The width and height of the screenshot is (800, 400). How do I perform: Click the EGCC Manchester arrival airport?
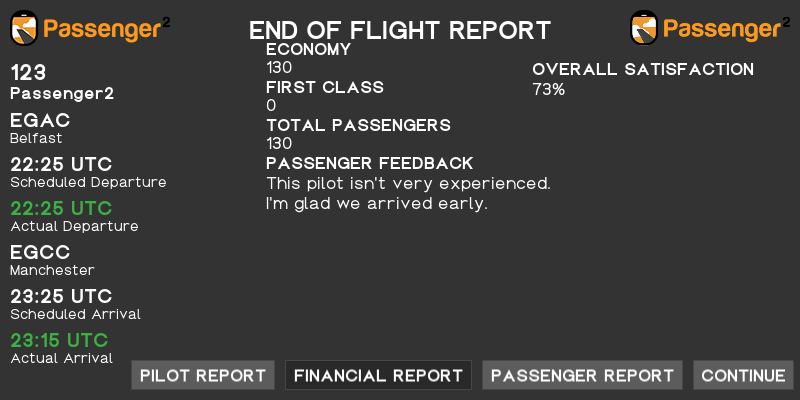pos(41,253)
